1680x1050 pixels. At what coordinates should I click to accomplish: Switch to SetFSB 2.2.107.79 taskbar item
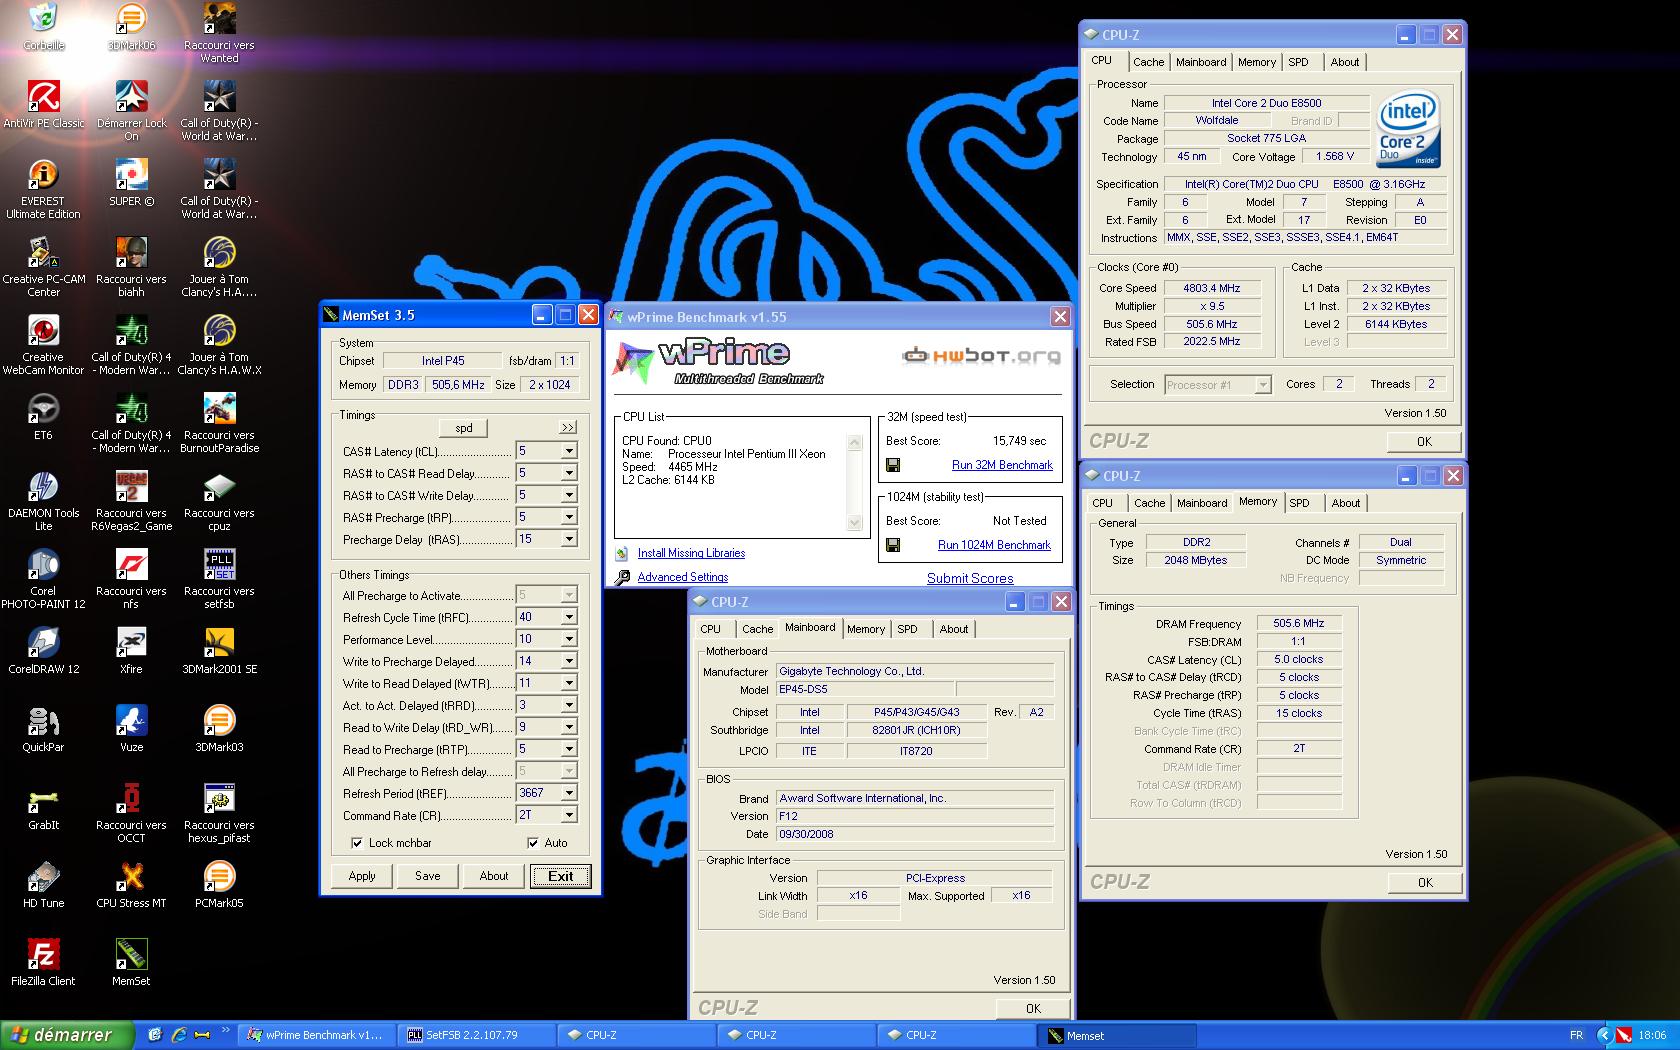(x=477, y=1035)
